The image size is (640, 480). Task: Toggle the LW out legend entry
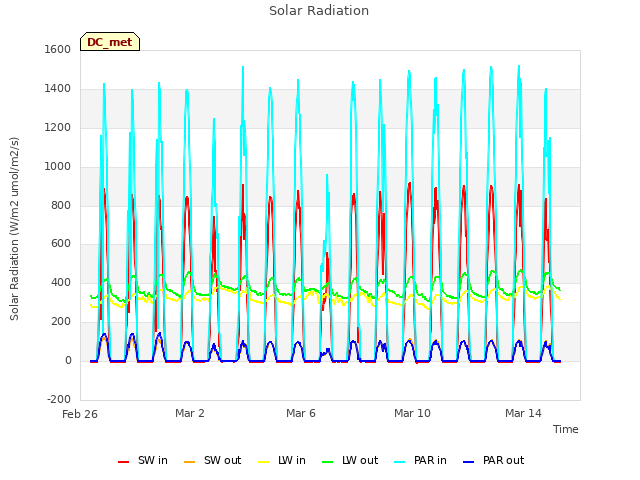click(350, 460)
